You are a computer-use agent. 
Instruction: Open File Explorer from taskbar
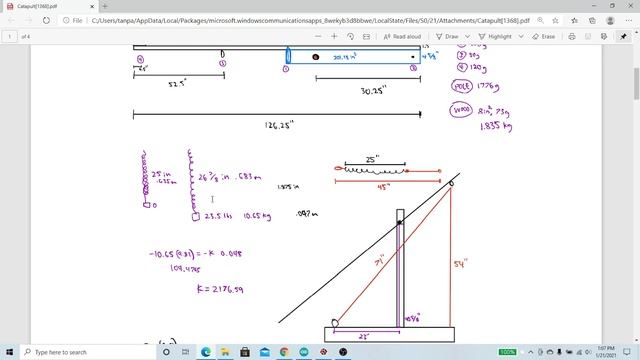point(225,352)
